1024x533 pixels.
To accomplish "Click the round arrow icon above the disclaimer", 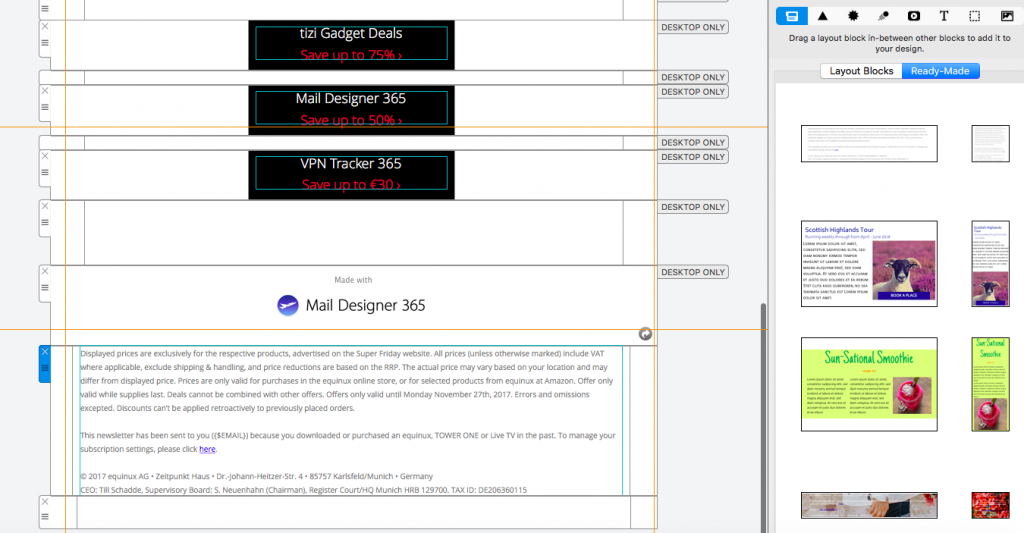I will [x=645, y=334].
